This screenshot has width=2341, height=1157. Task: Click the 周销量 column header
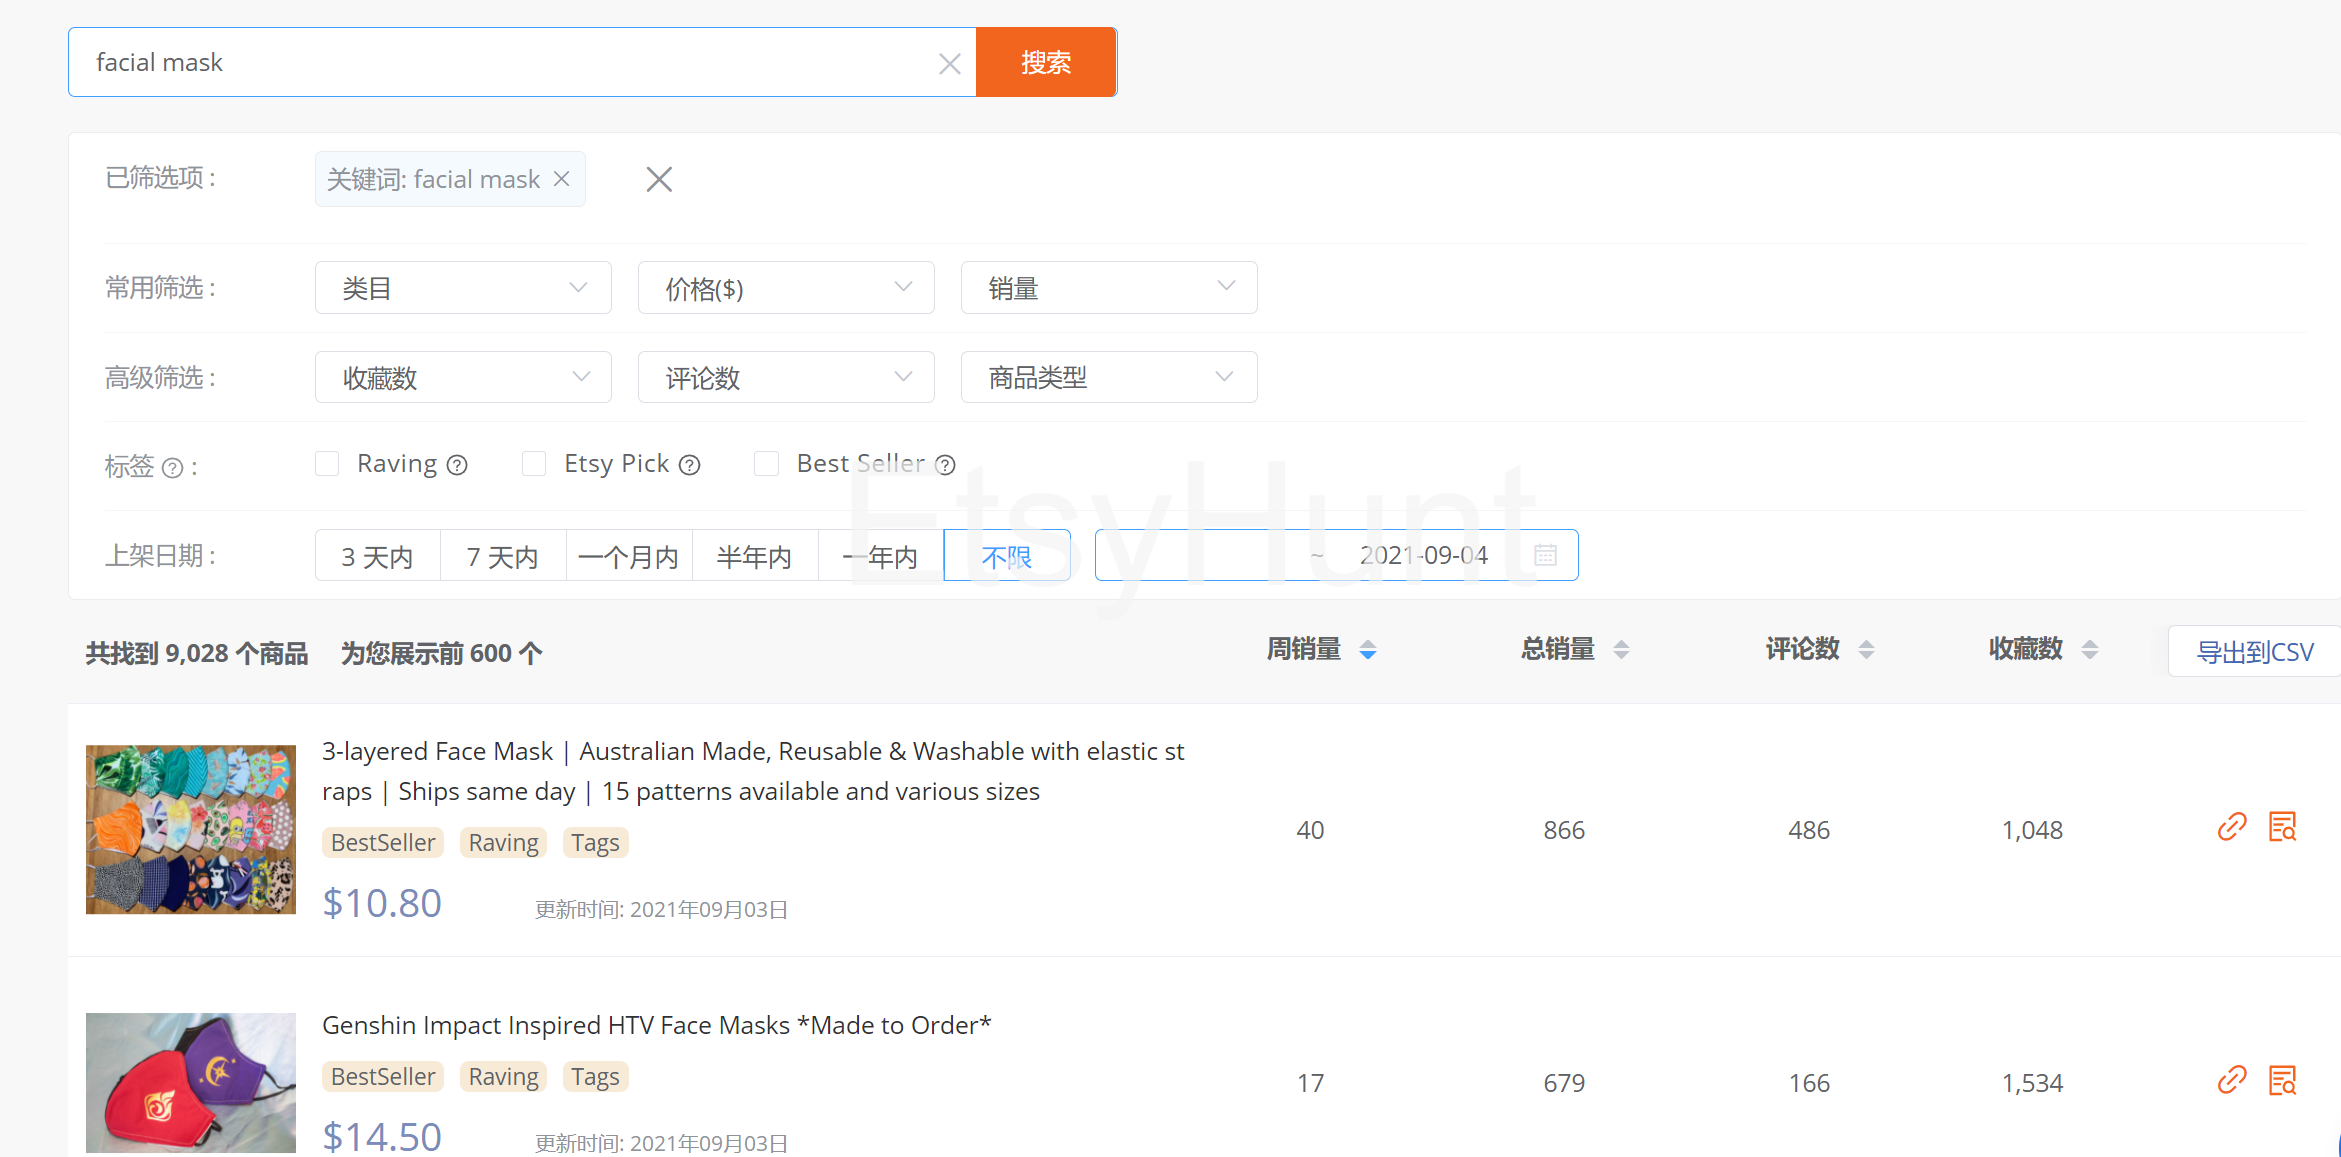point(1304,649)
